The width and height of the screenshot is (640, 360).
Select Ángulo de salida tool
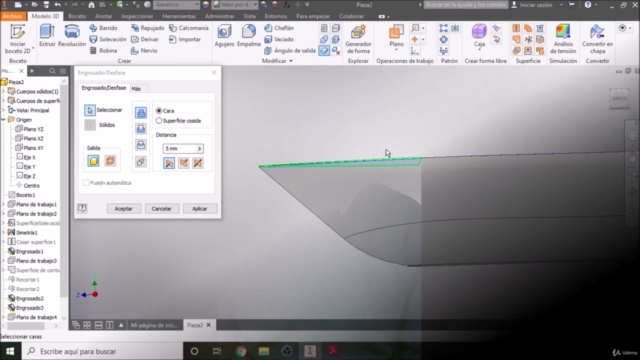[x=290, y=51]
